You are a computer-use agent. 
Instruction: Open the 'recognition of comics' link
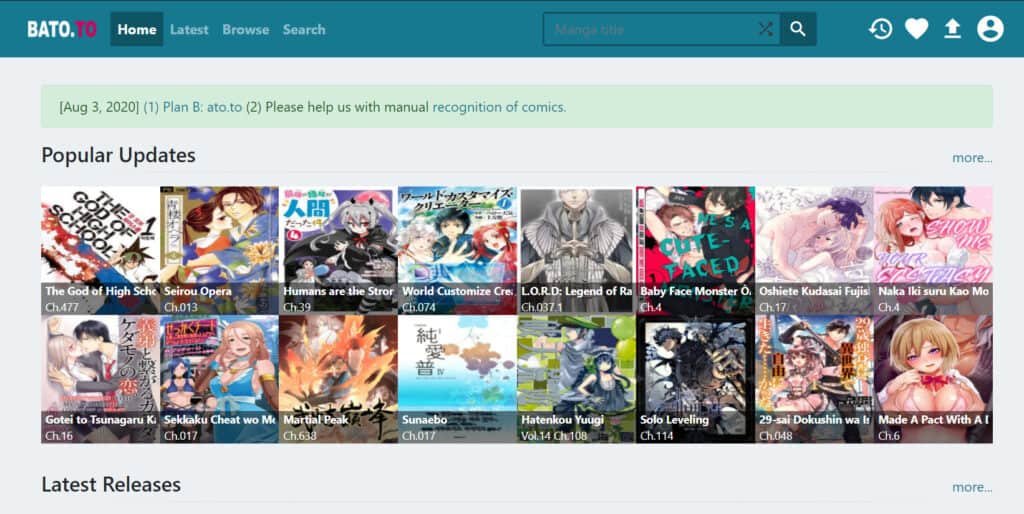coord(499,107)
